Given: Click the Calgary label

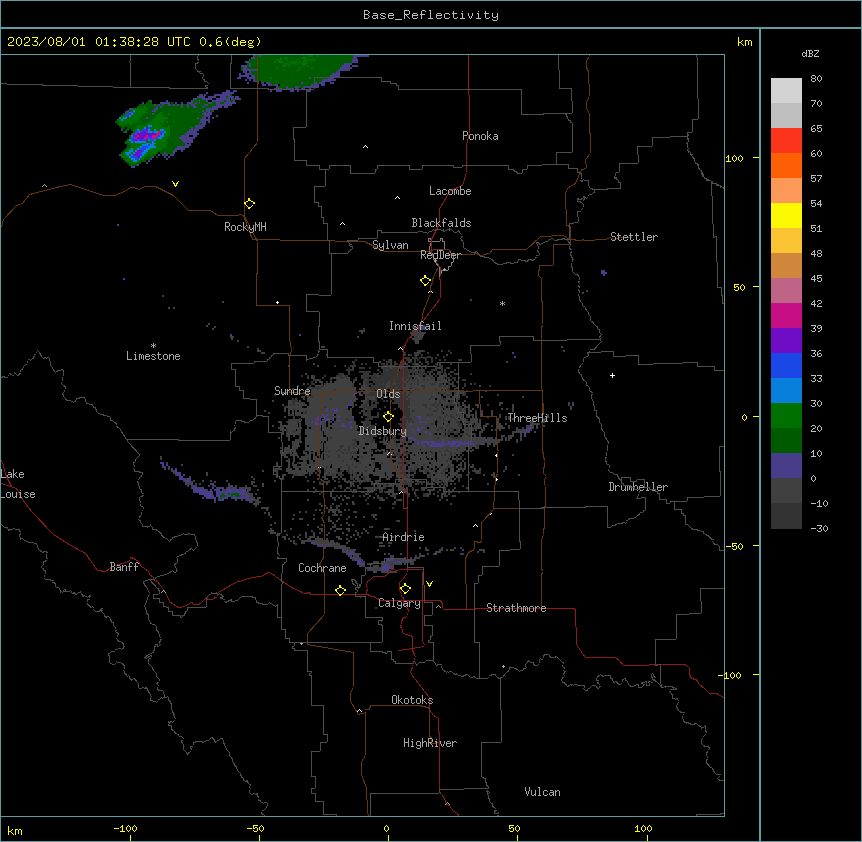Looking at the screenshot, I should 399,603.
